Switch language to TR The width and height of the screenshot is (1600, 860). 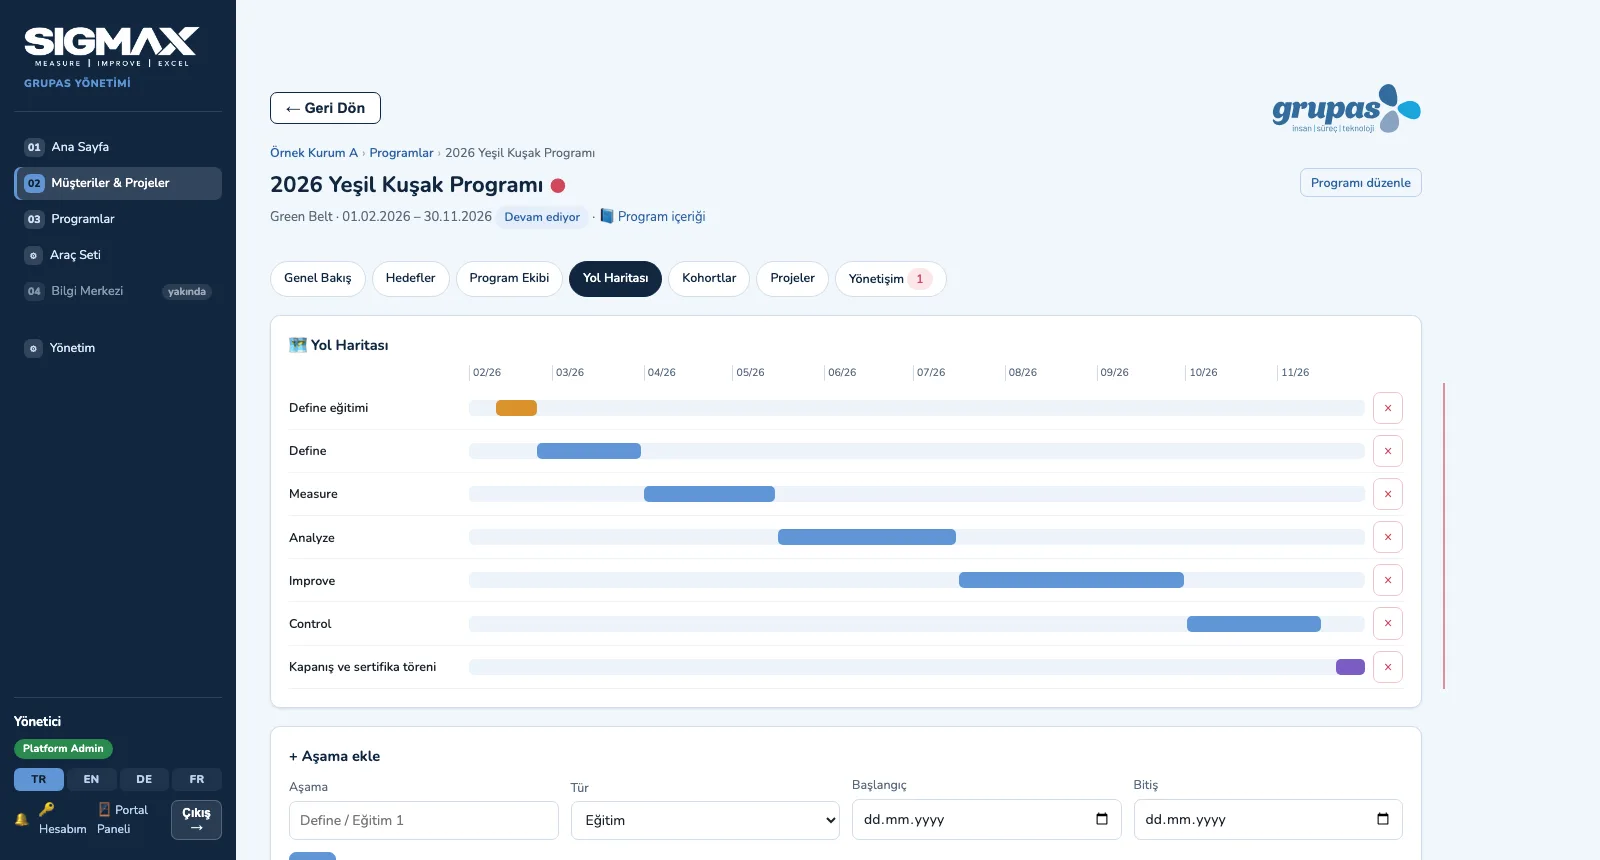39,780
